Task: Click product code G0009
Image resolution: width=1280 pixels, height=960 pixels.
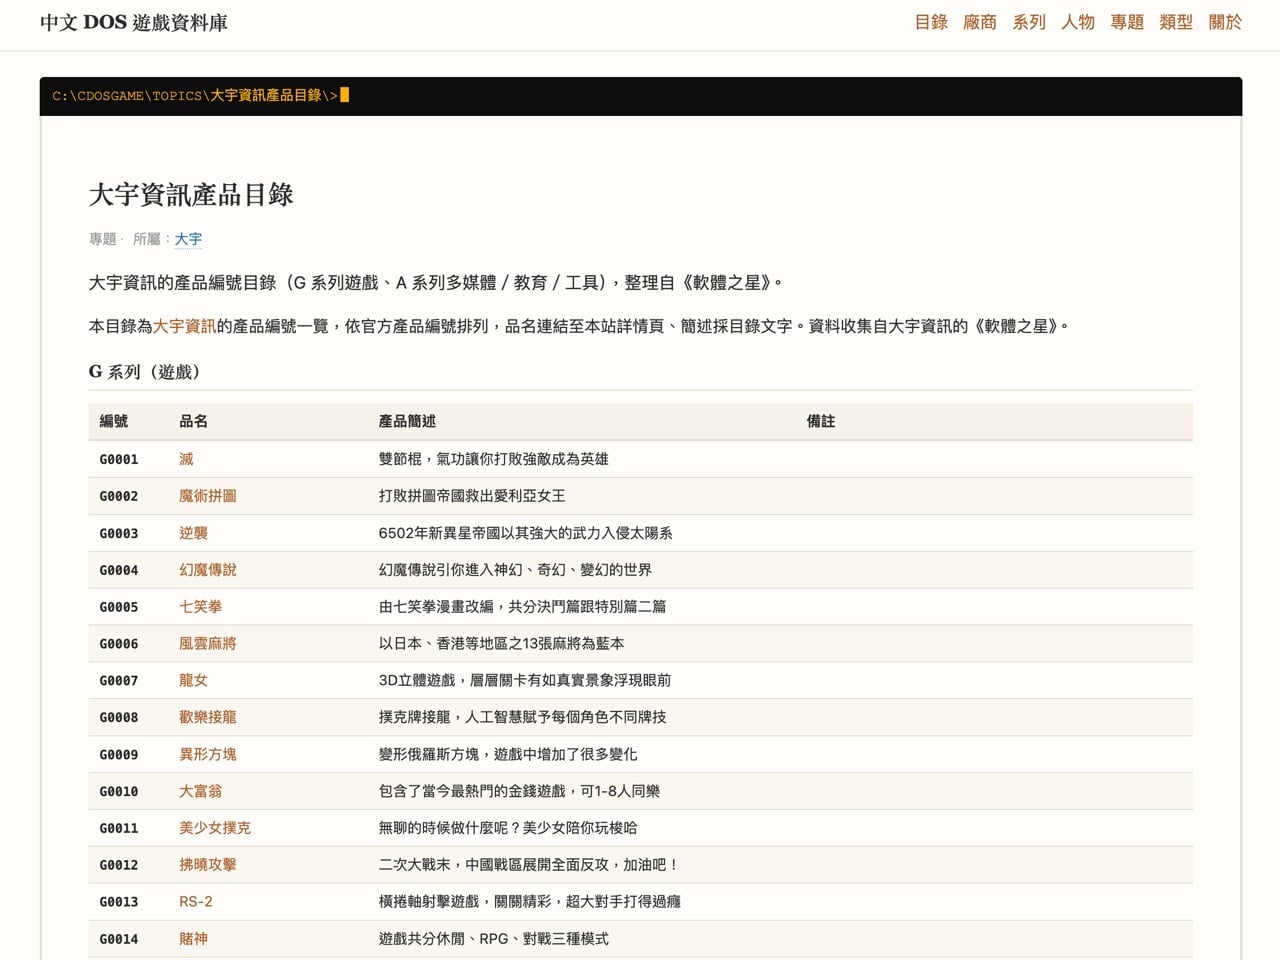Action: point(119,754)
